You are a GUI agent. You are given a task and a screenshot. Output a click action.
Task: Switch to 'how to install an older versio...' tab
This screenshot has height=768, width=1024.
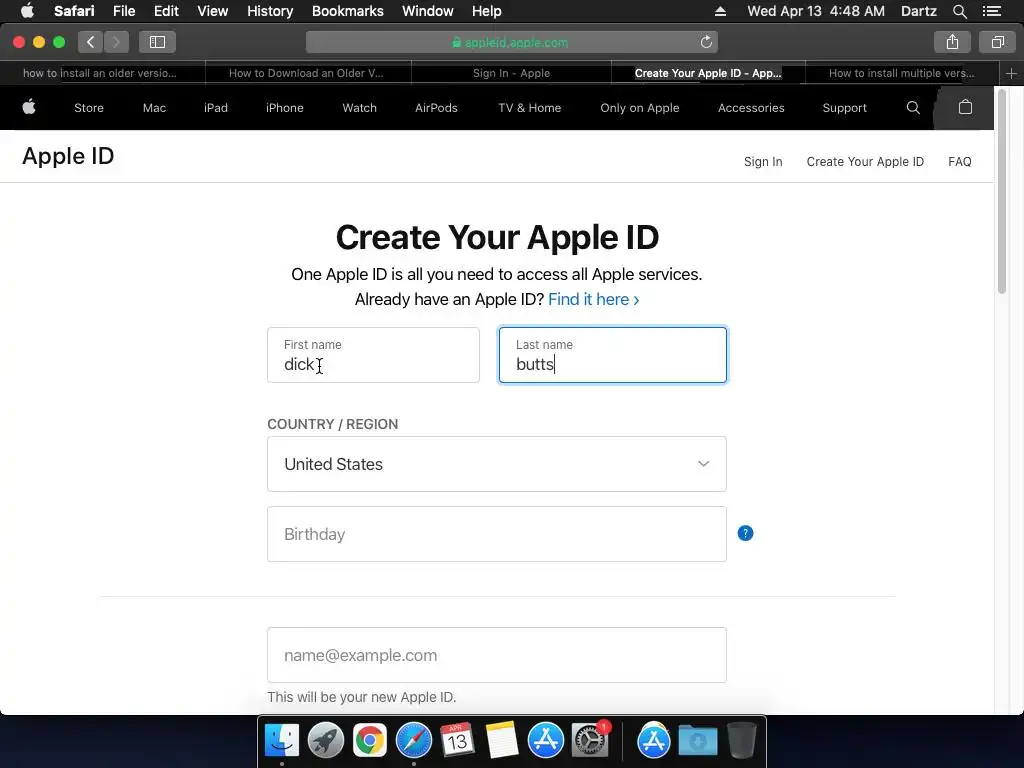[x=100, y=73]
